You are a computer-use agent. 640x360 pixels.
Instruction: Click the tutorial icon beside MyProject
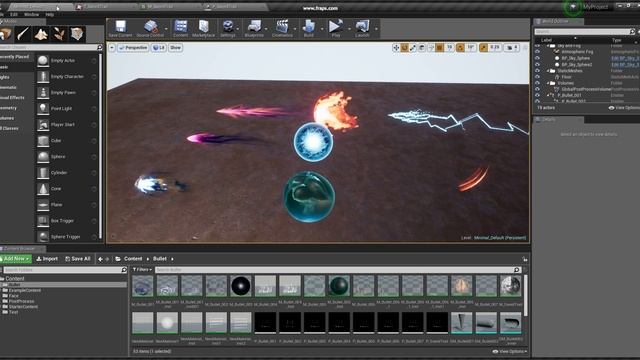pyautogui.click(x=573, y=7)
